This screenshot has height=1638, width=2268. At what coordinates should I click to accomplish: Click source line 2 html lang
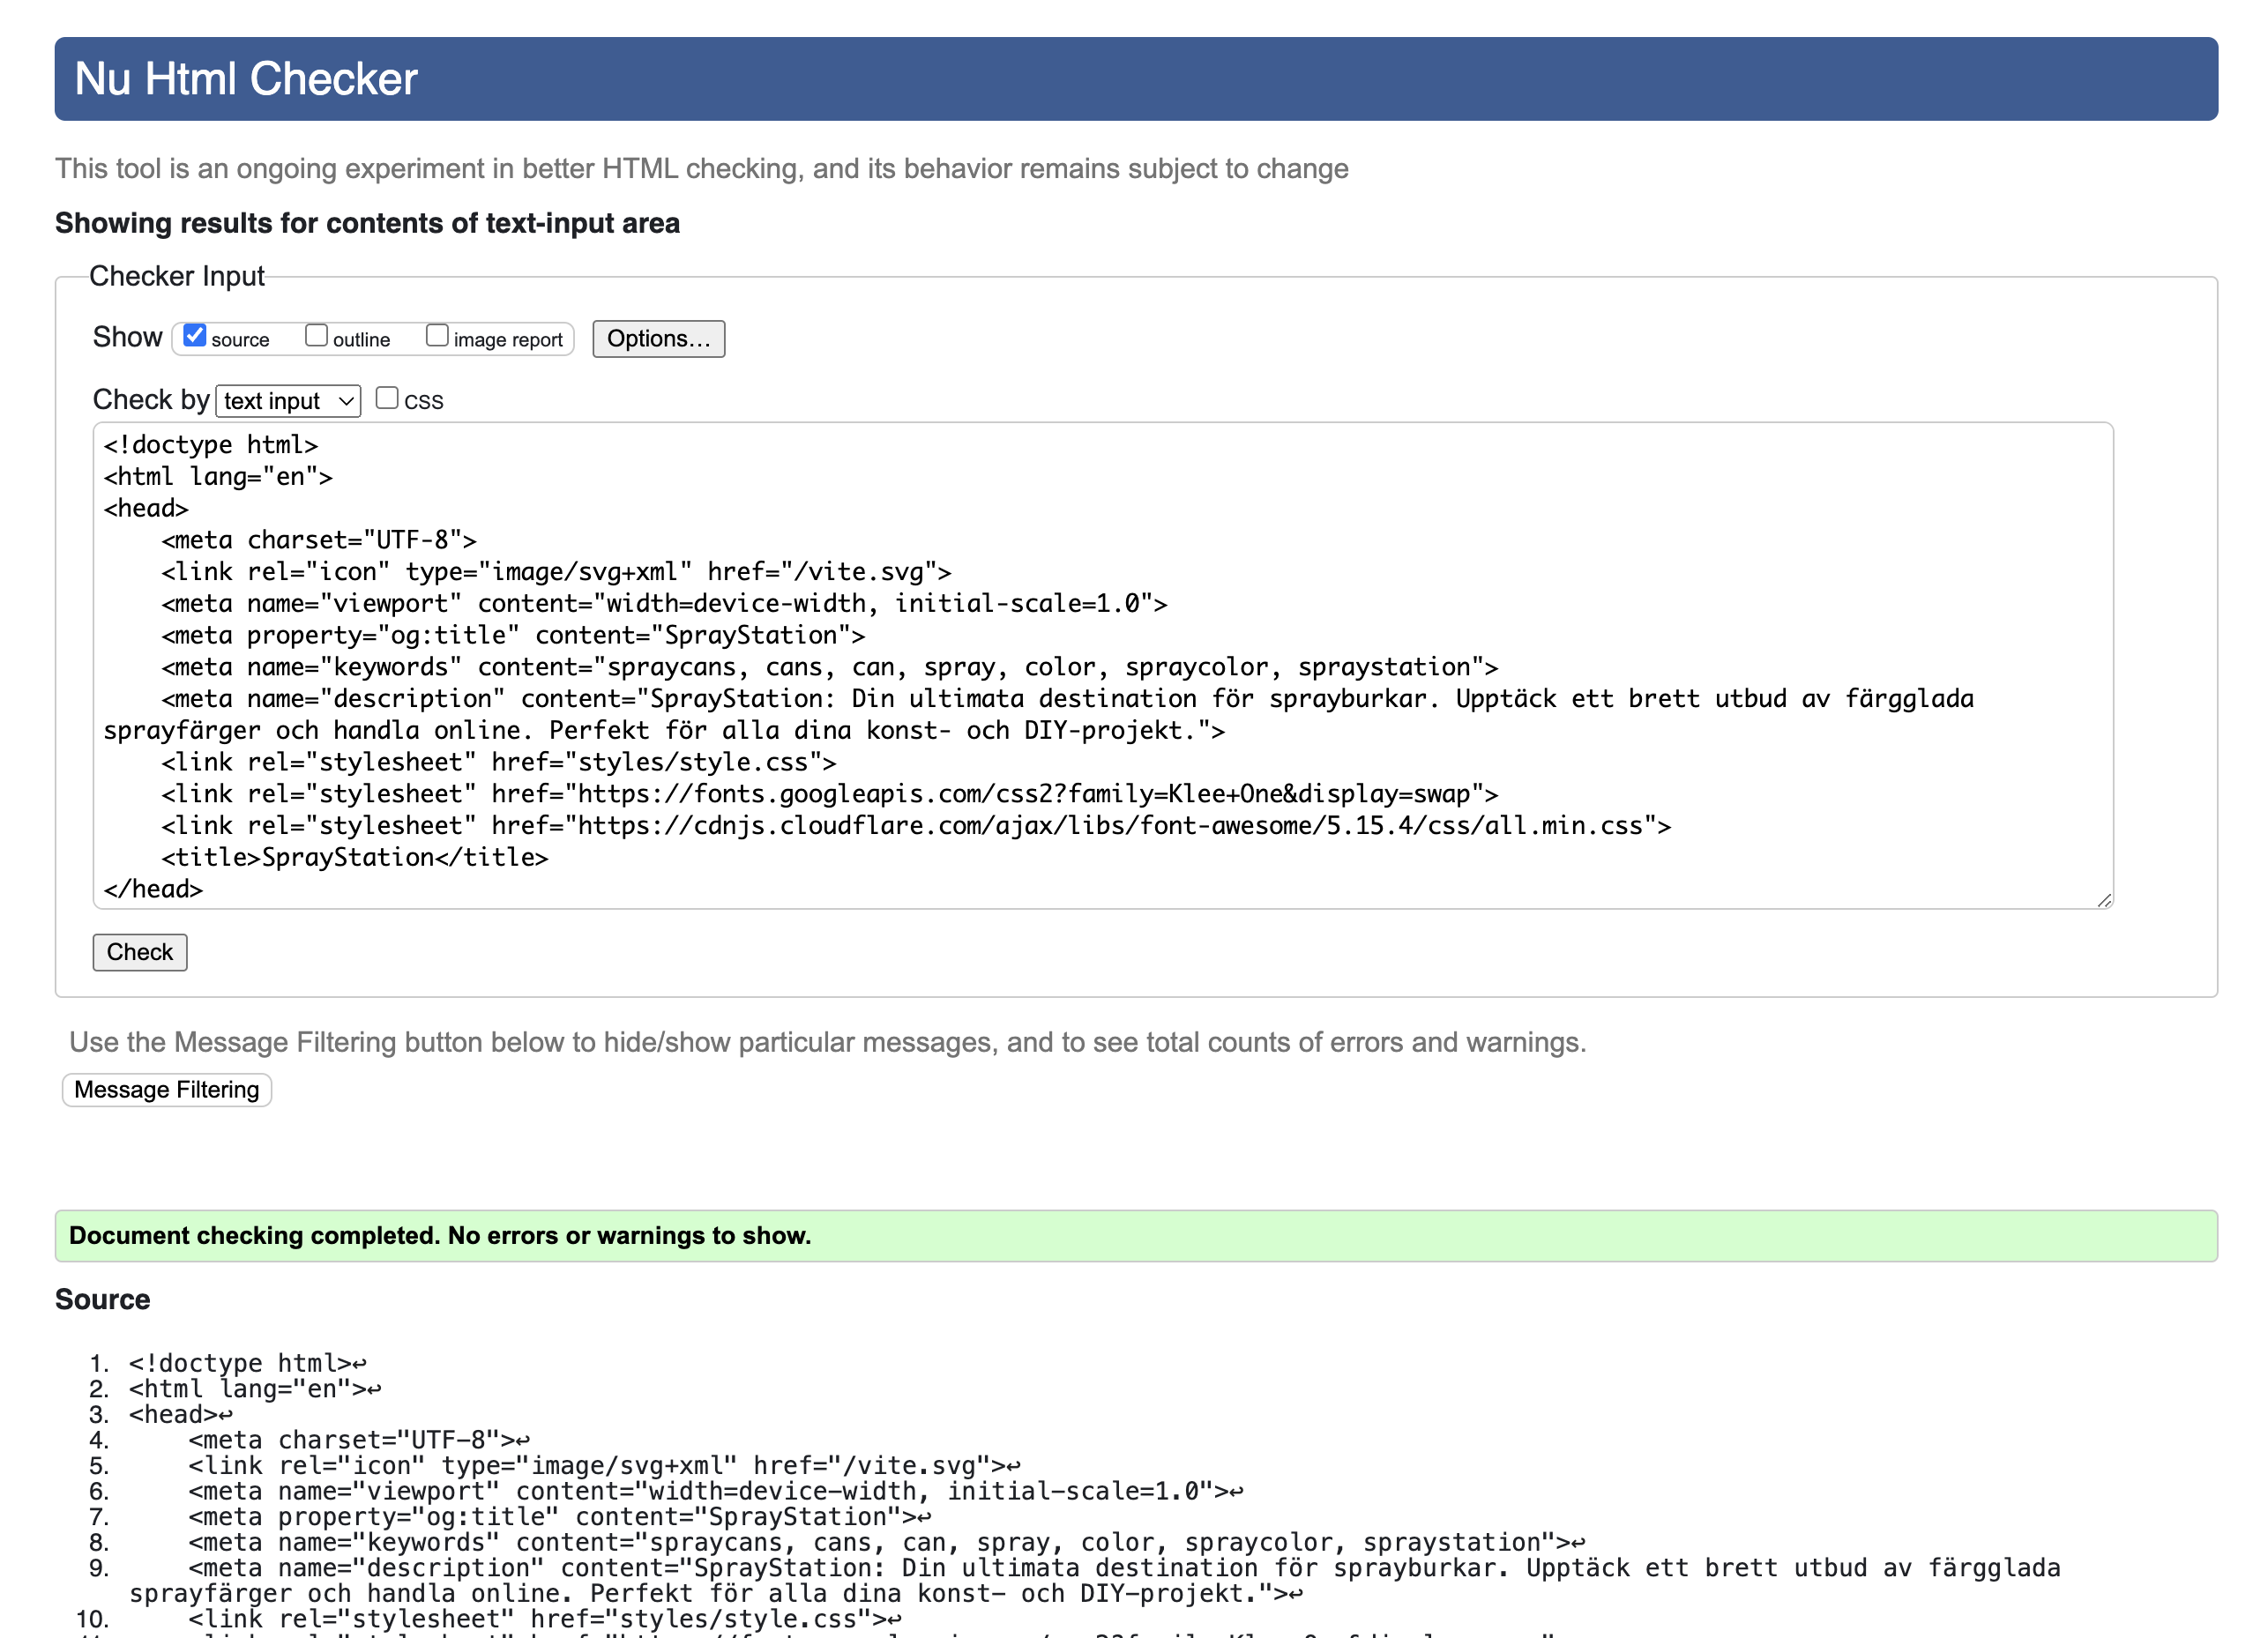(x=255, y=1389)
